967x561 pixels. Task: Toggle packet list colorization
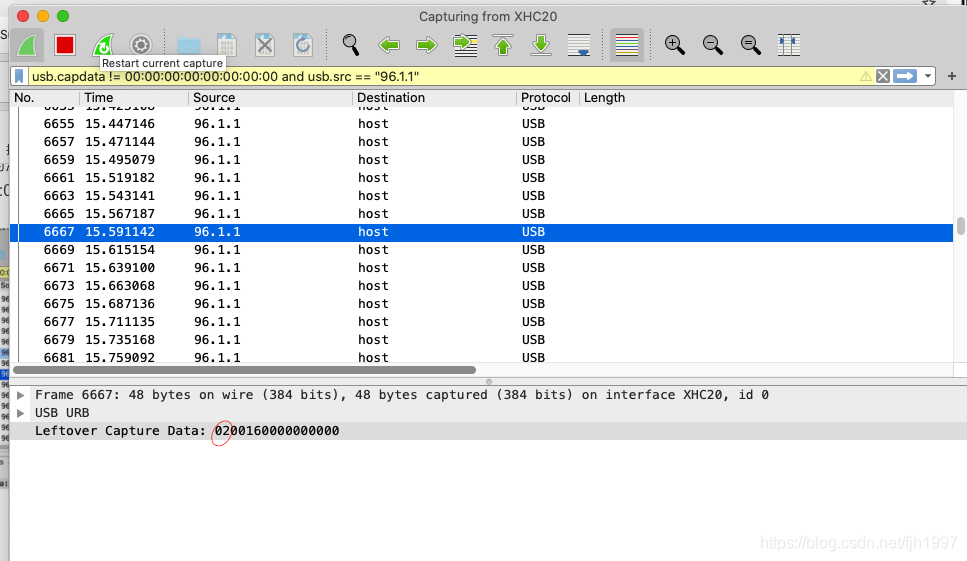pyautogui.click(x=627, y=45)
